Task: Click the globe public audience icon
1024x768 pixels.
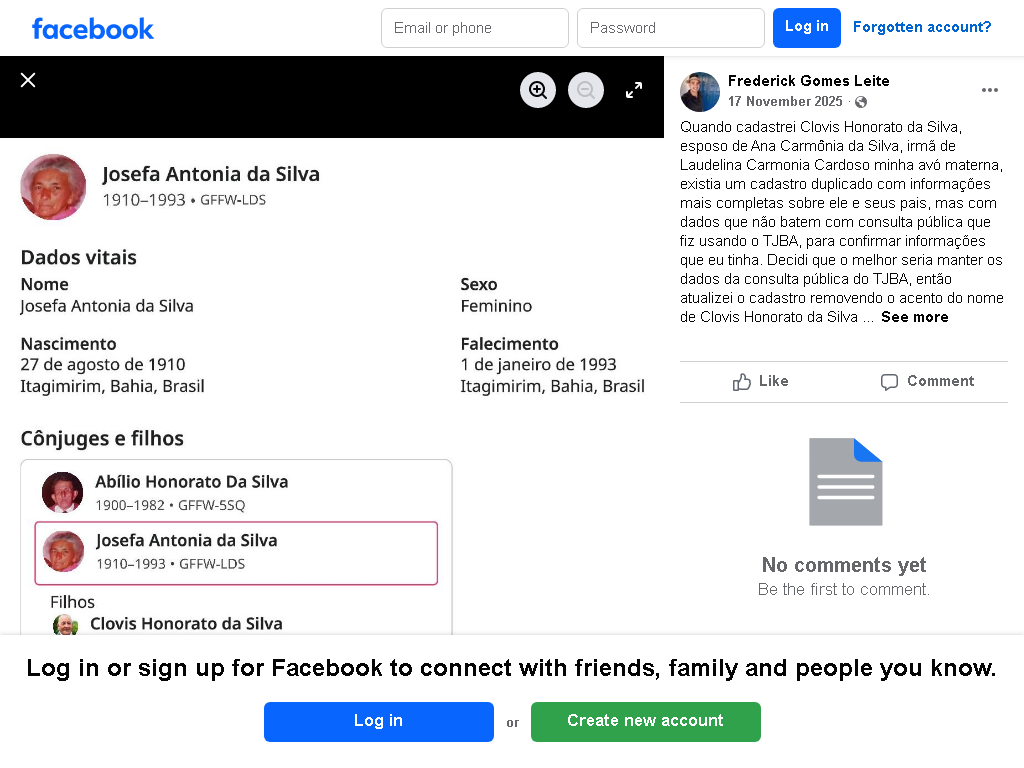Action: pos(861,102)
